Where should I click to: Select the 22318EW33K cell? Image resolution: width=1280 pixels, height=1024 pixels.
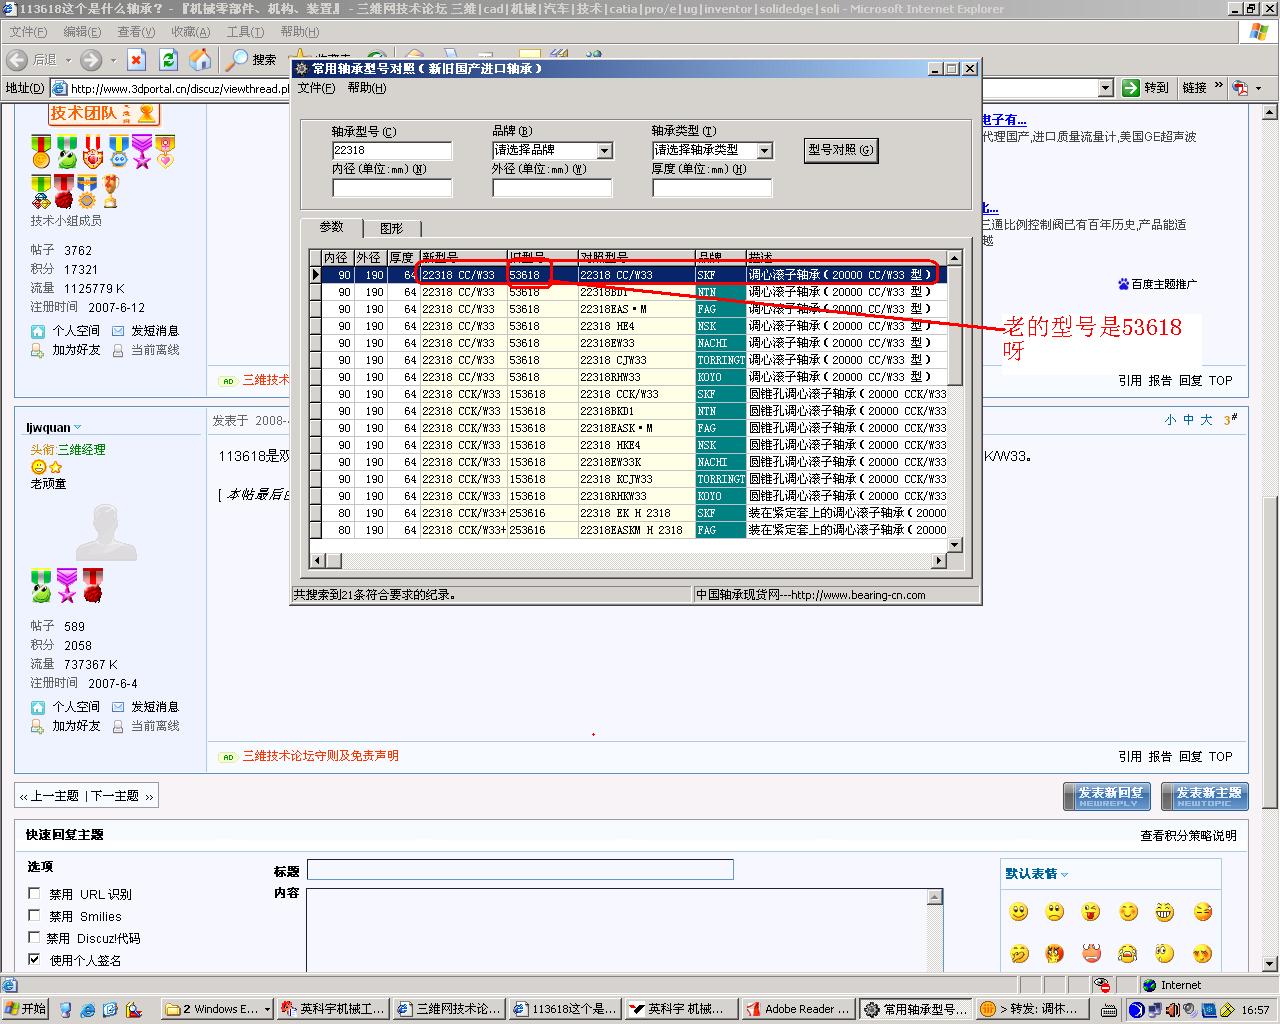(x=636, y=462)
